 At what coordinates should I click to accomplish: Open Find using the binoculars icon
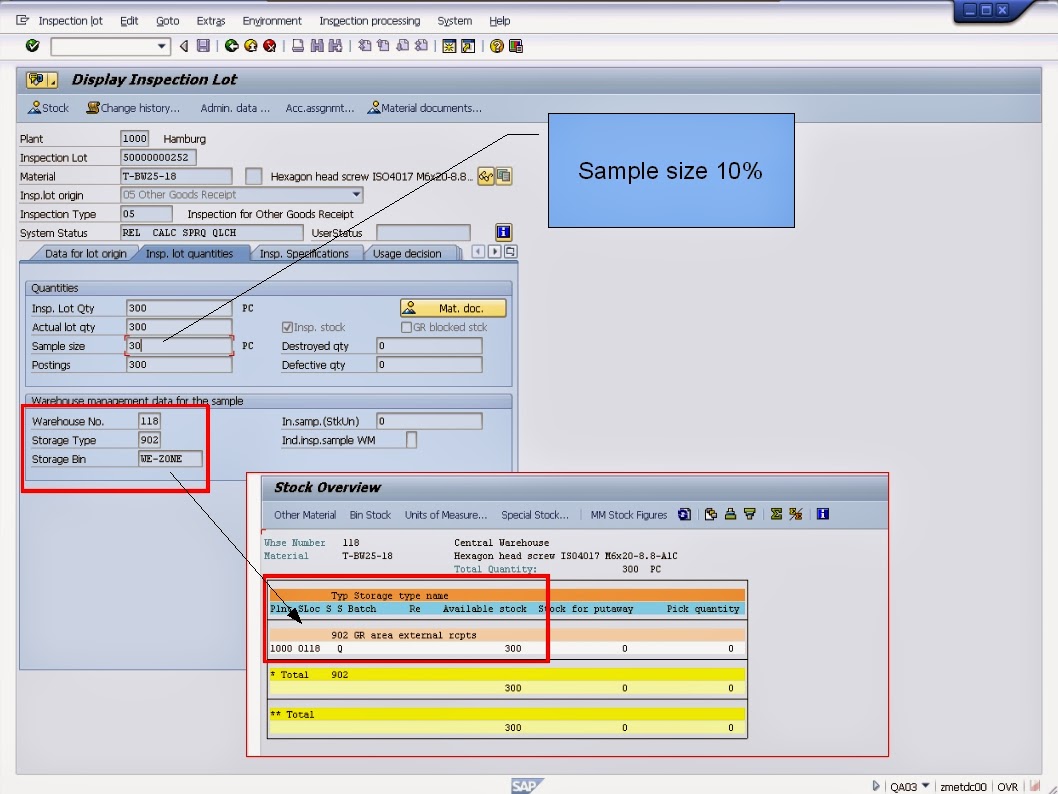(x=317, y=44)
